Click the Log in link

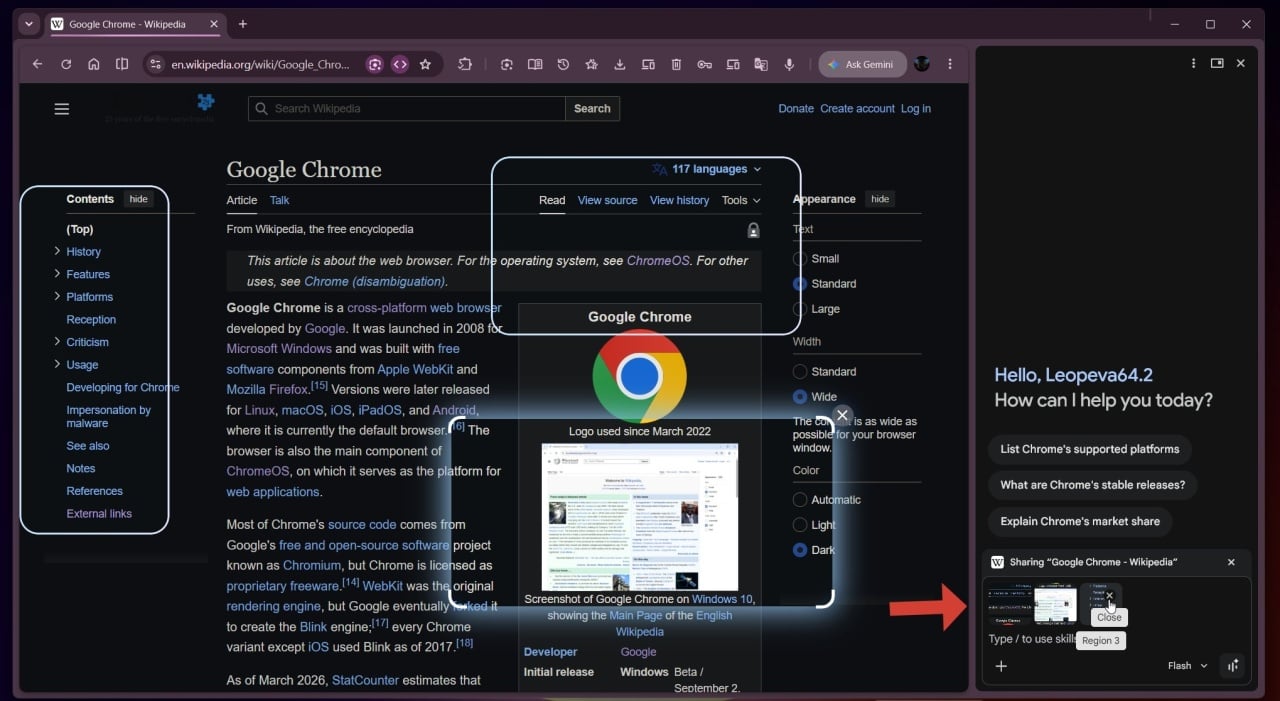(916, 109)
